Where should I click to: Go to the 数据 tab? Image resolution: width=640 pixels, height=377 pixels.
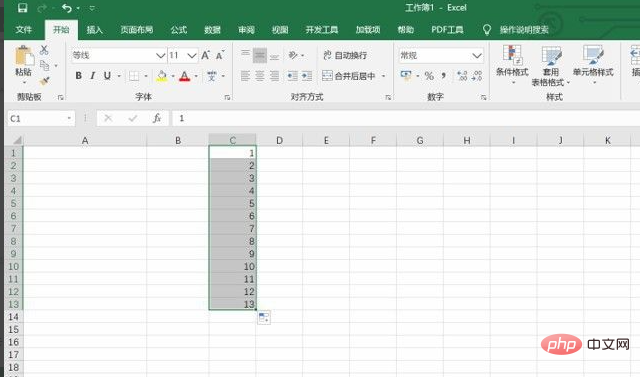tap(212, 29)
